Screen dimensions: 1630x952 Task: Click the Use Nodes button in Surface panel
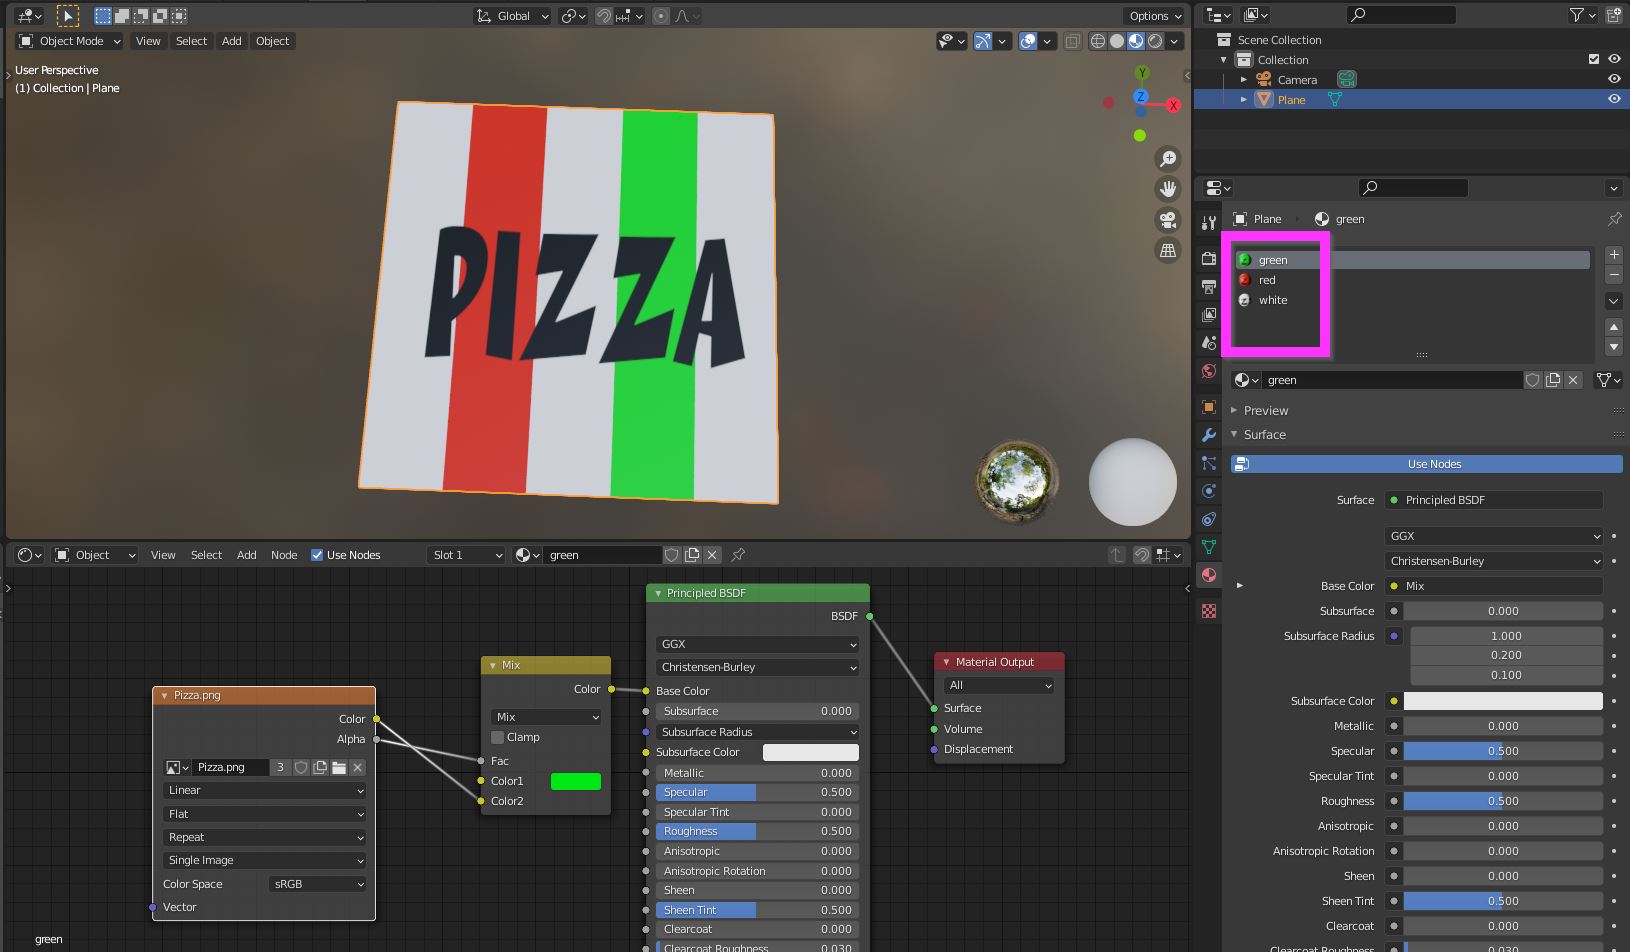pyautogui.click(x=1427, y=464)
